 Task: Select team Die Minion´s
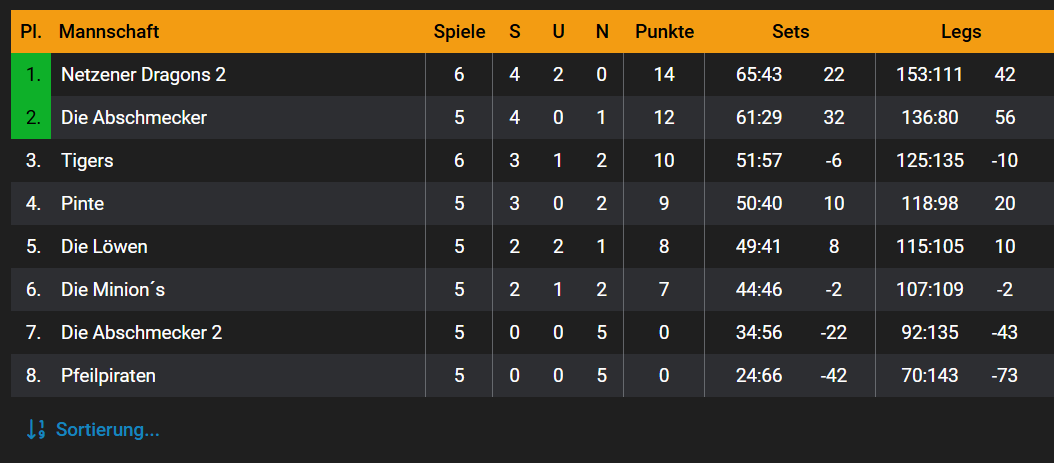click(113, 290)
